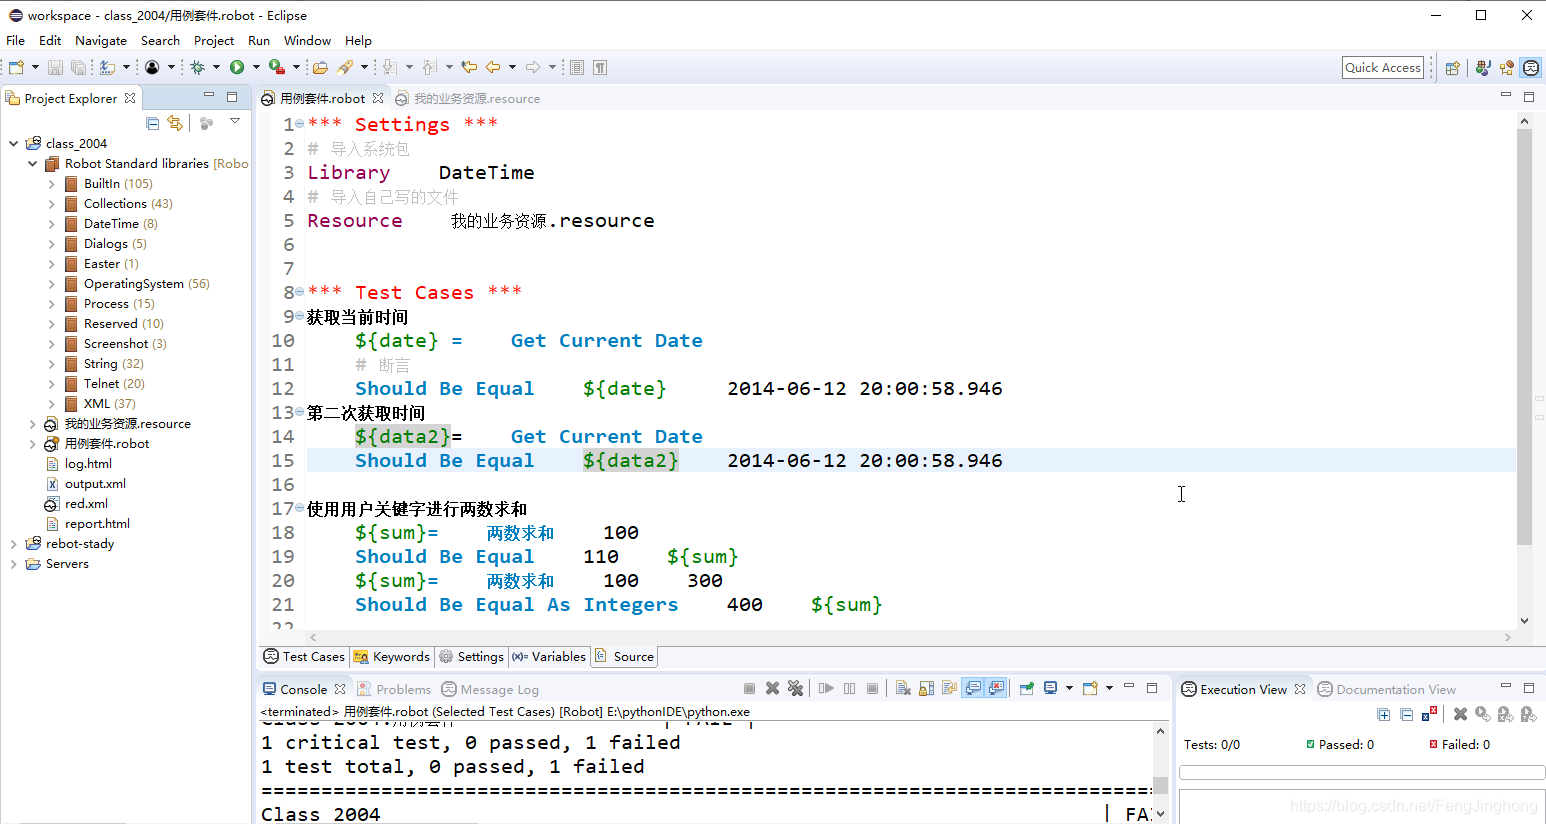
Task: Click Expand All in Execution View
Action: pos(1384,714)
